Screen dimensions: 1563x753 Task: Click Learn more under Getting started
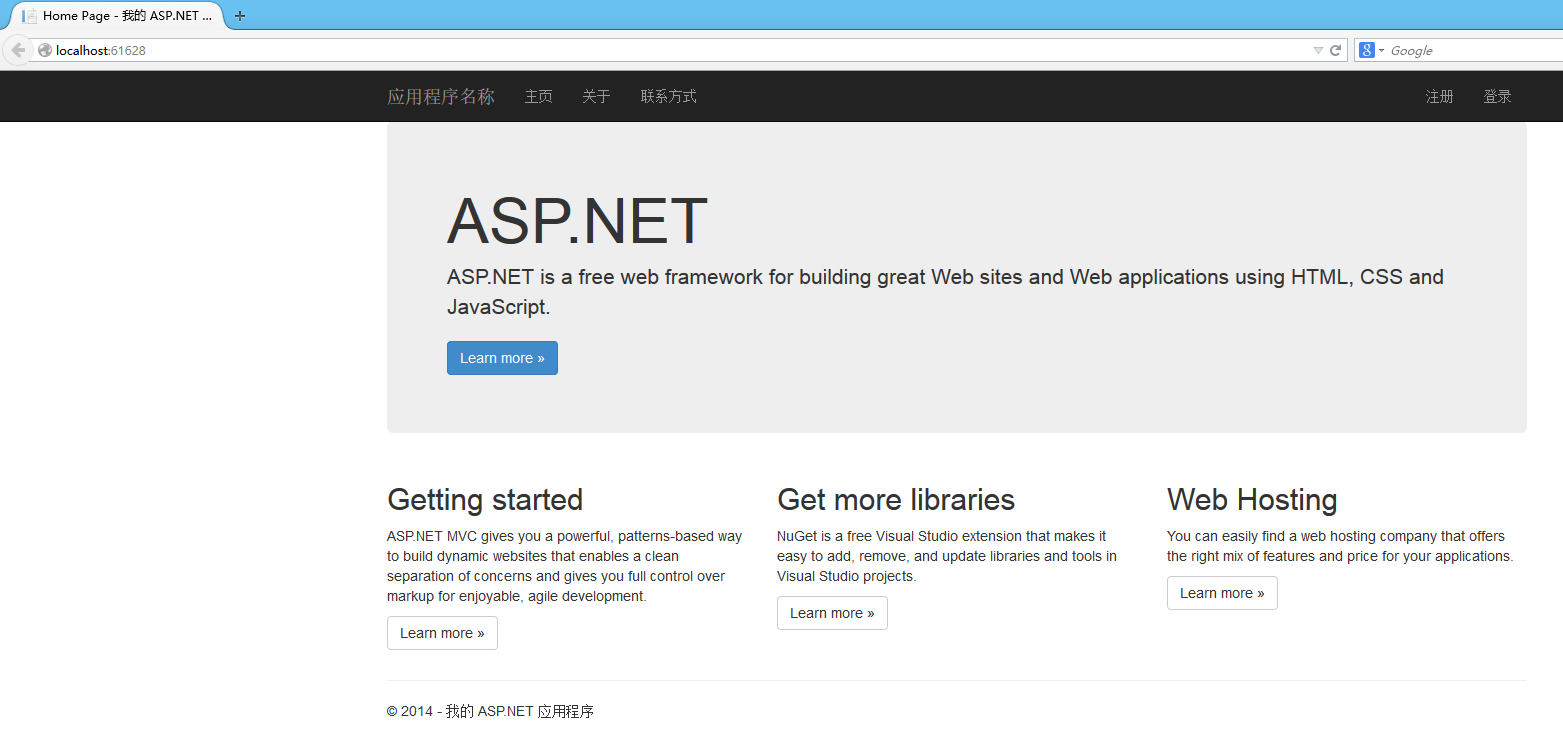click(x=442, y=633)
